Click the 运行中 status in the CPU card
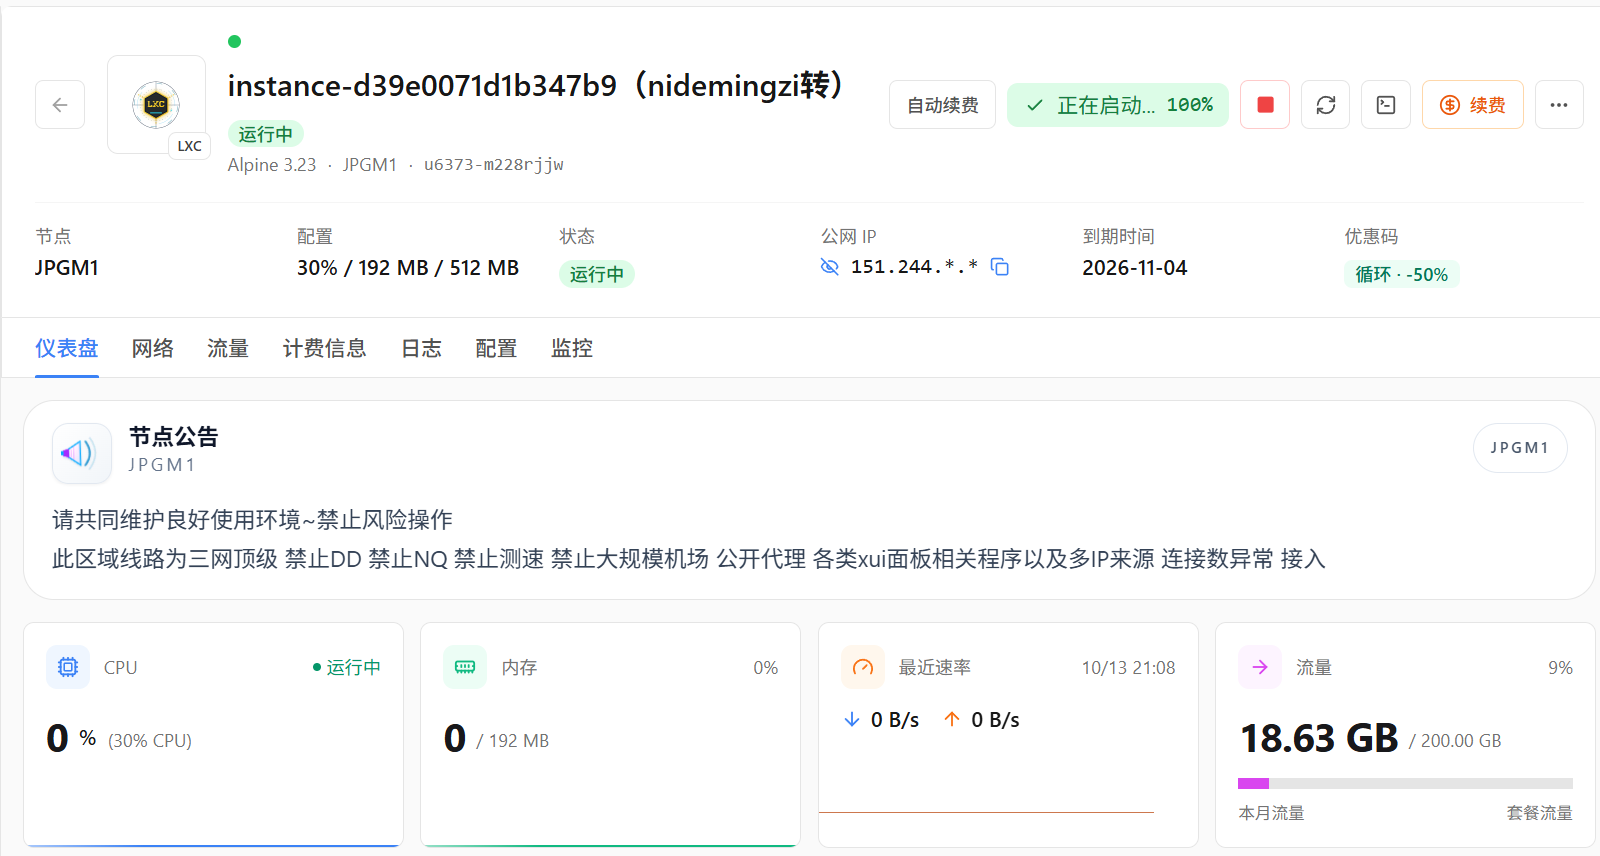Viewport: 1600px width, 856px height. pos(347,667)
